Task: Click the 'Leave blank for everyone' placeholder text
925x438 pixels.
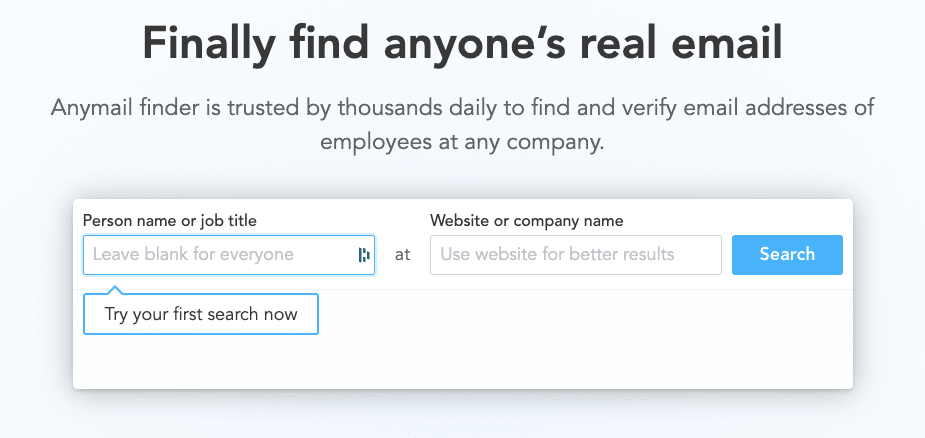Action: pos(193,255)
